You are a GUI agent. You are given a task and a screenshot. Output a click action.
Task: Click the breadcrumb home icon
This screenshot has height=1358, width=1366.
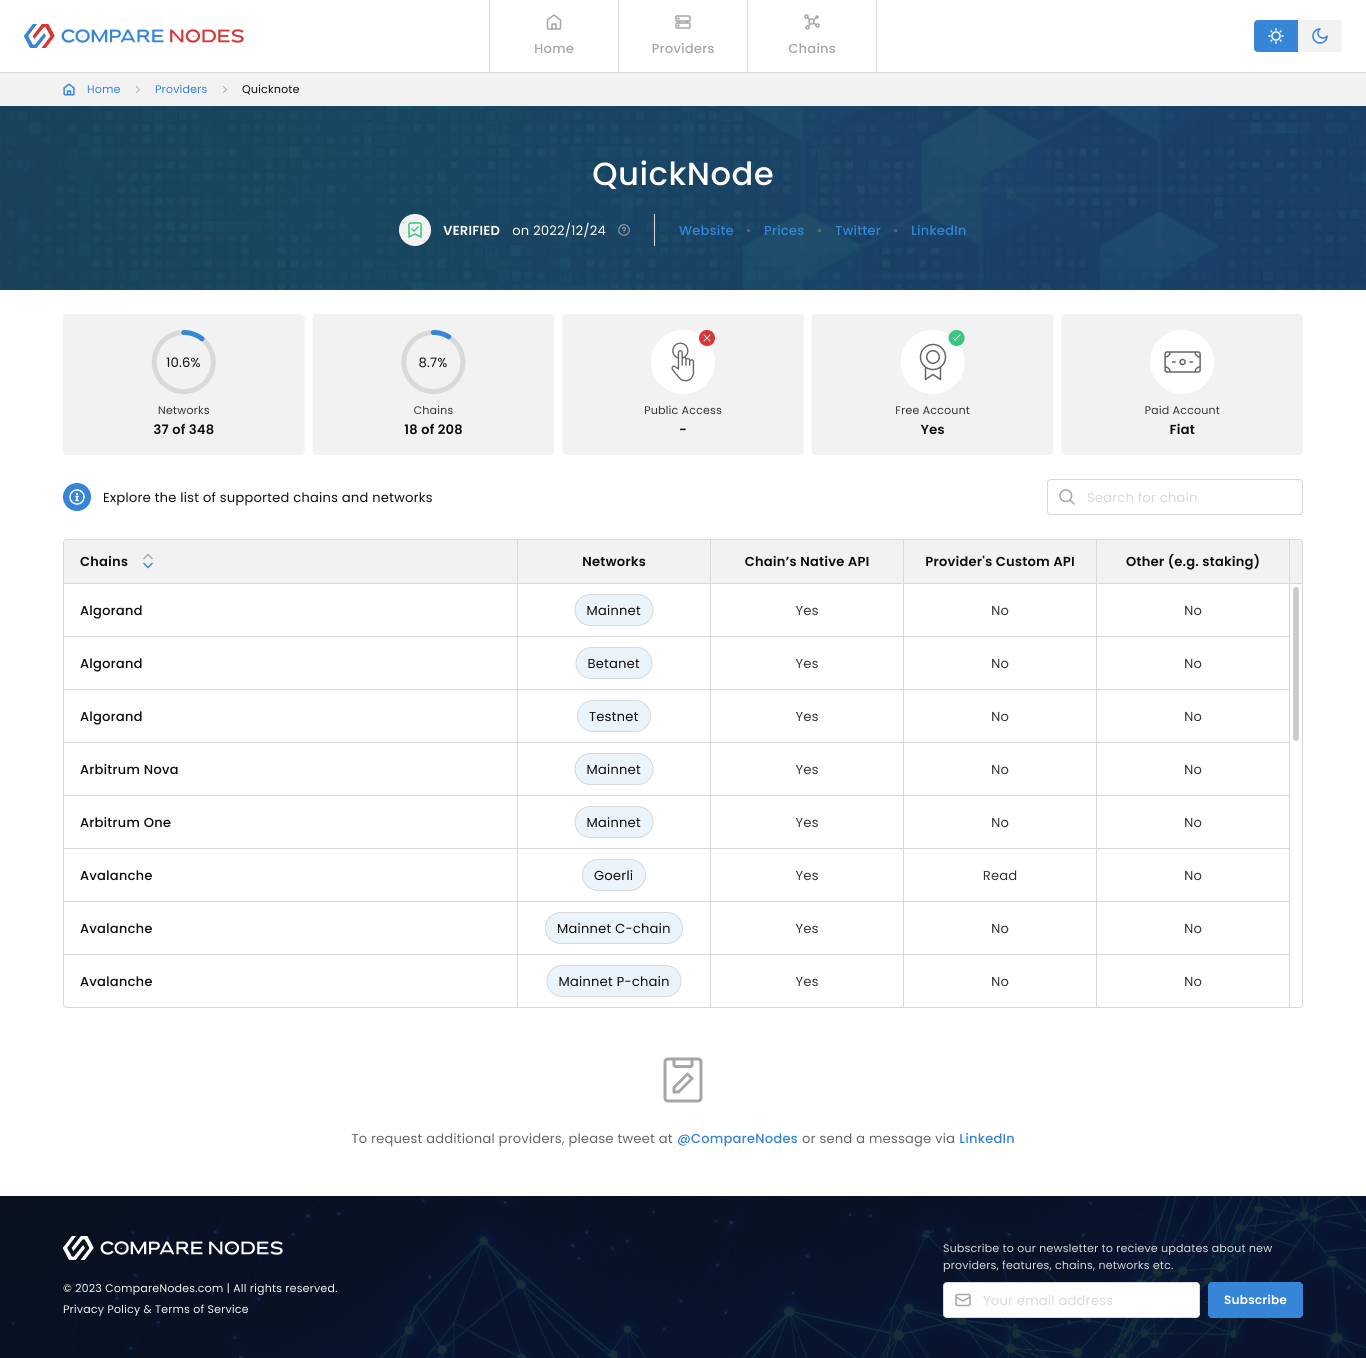pyautogui.click(x=69, y=89)
